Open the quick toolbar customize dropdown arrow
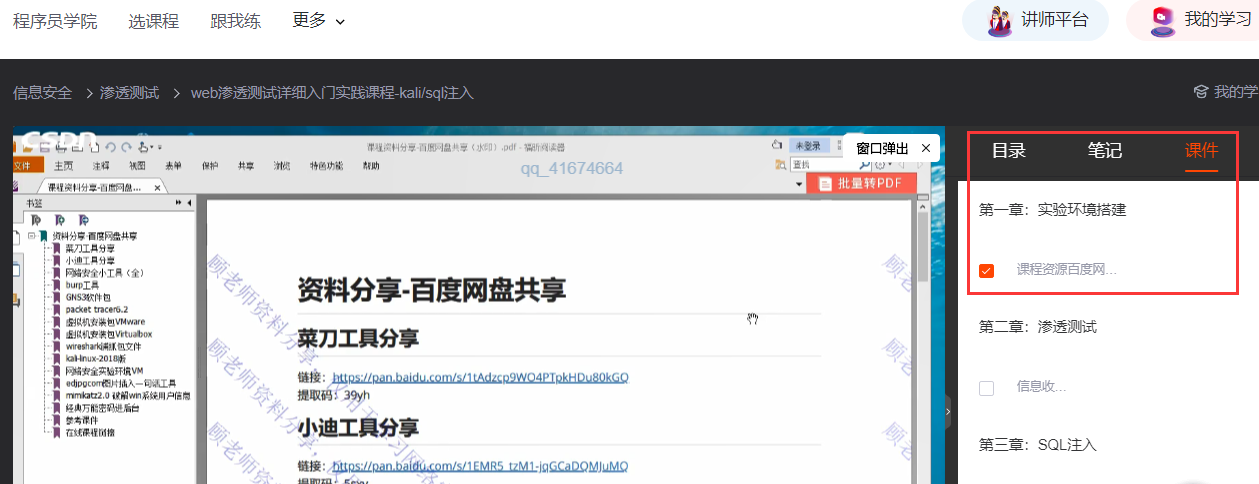 coord(159,147)
